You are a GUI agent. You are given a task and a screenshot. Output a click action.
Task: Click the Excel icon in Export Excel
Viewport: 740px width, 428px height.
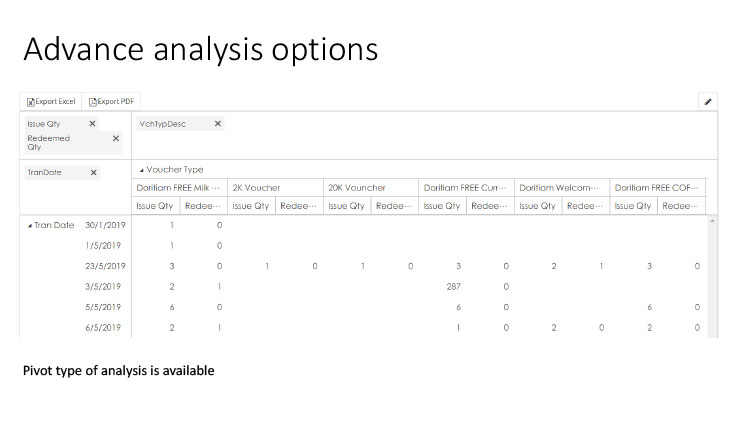point(31,101)
